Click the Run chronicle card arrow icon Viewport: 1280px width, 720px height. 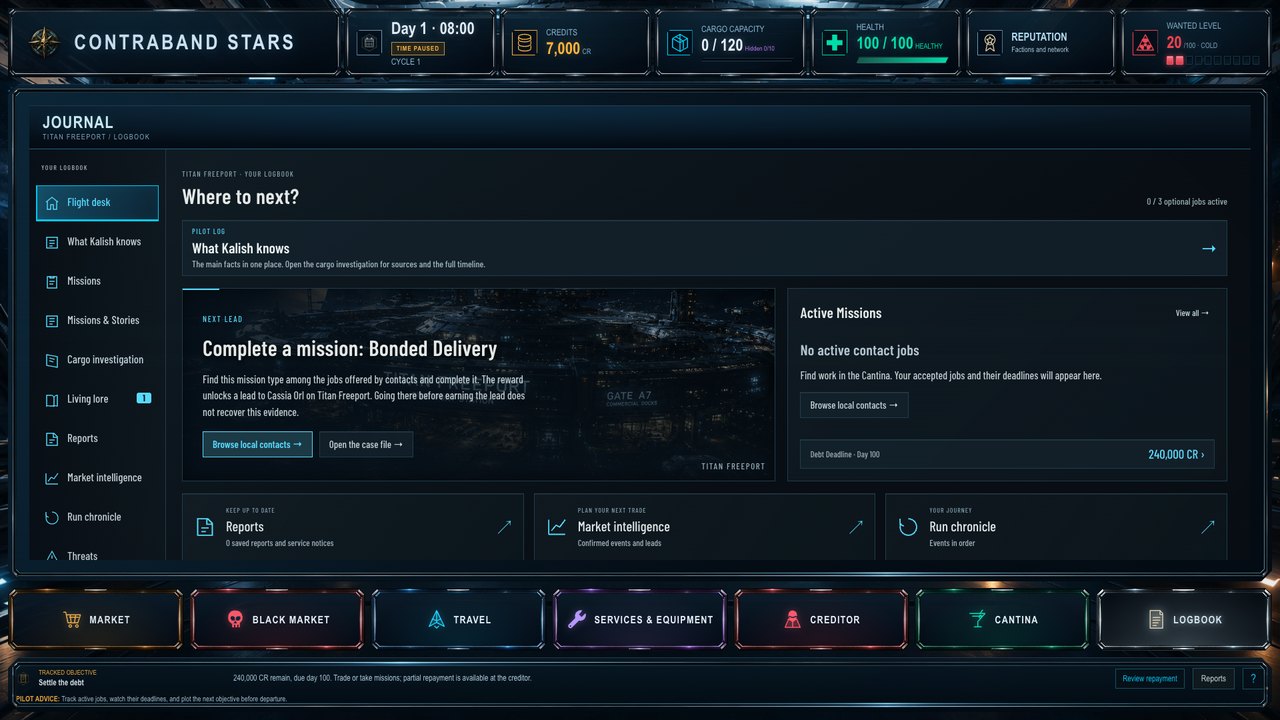click(1208, 526)
